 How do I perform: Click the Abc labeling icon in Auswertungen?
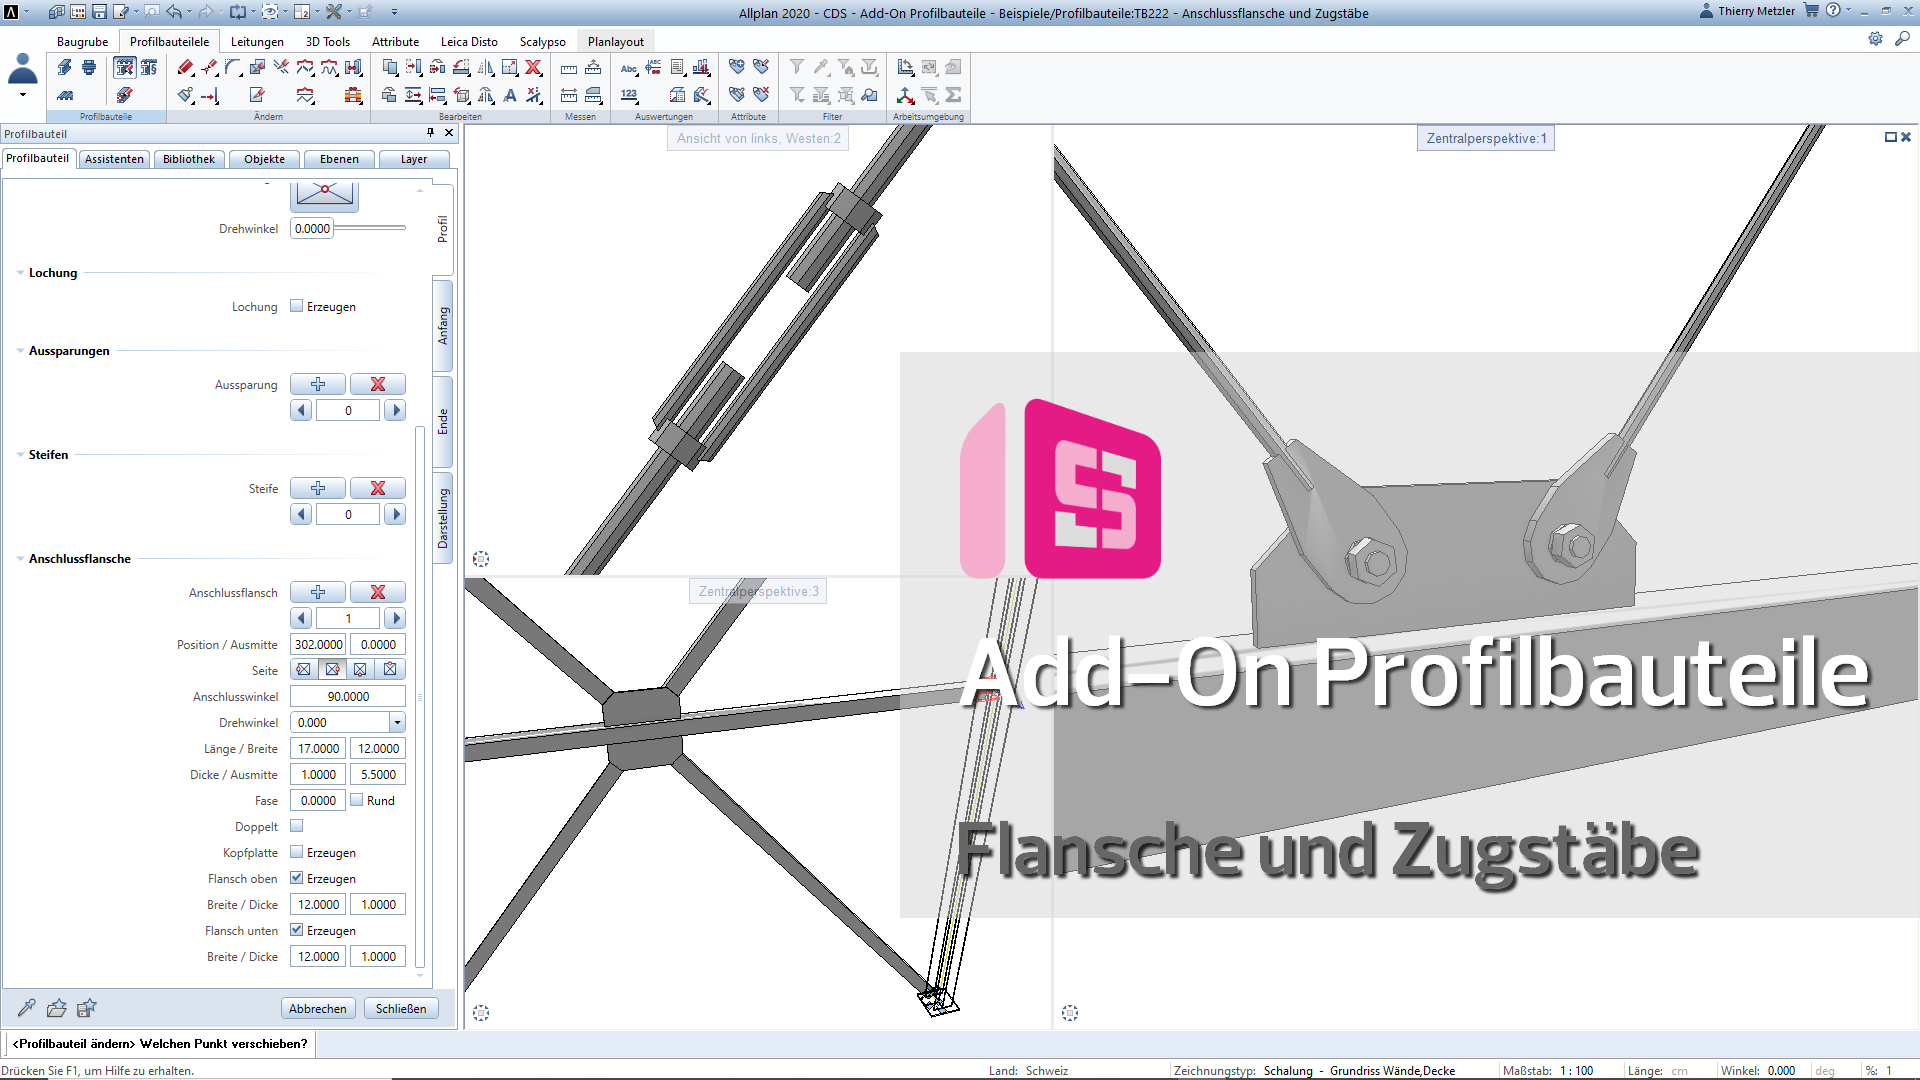629,68
